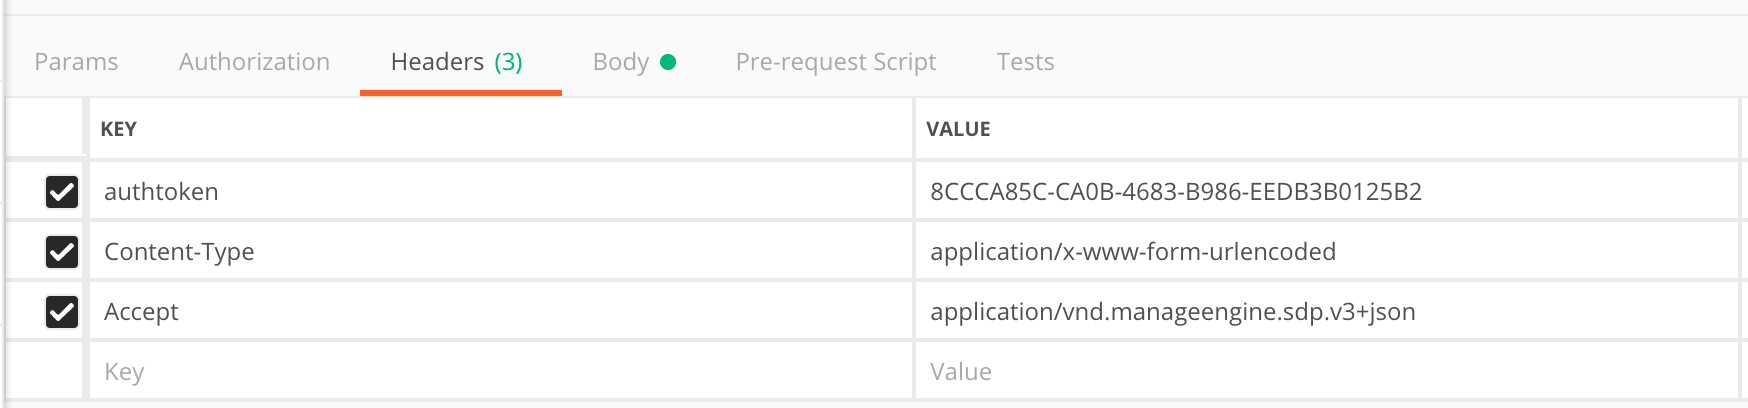Click the green dot indicator beside Body
The width and height of the screenshot is (1748, 408).
[x=669, y=62]
